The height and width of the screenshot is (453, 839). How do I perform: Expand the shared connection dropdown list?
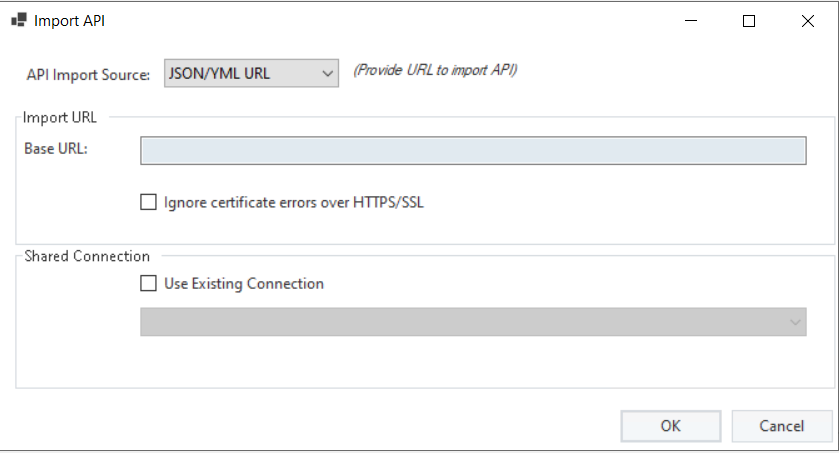point(472,322)
